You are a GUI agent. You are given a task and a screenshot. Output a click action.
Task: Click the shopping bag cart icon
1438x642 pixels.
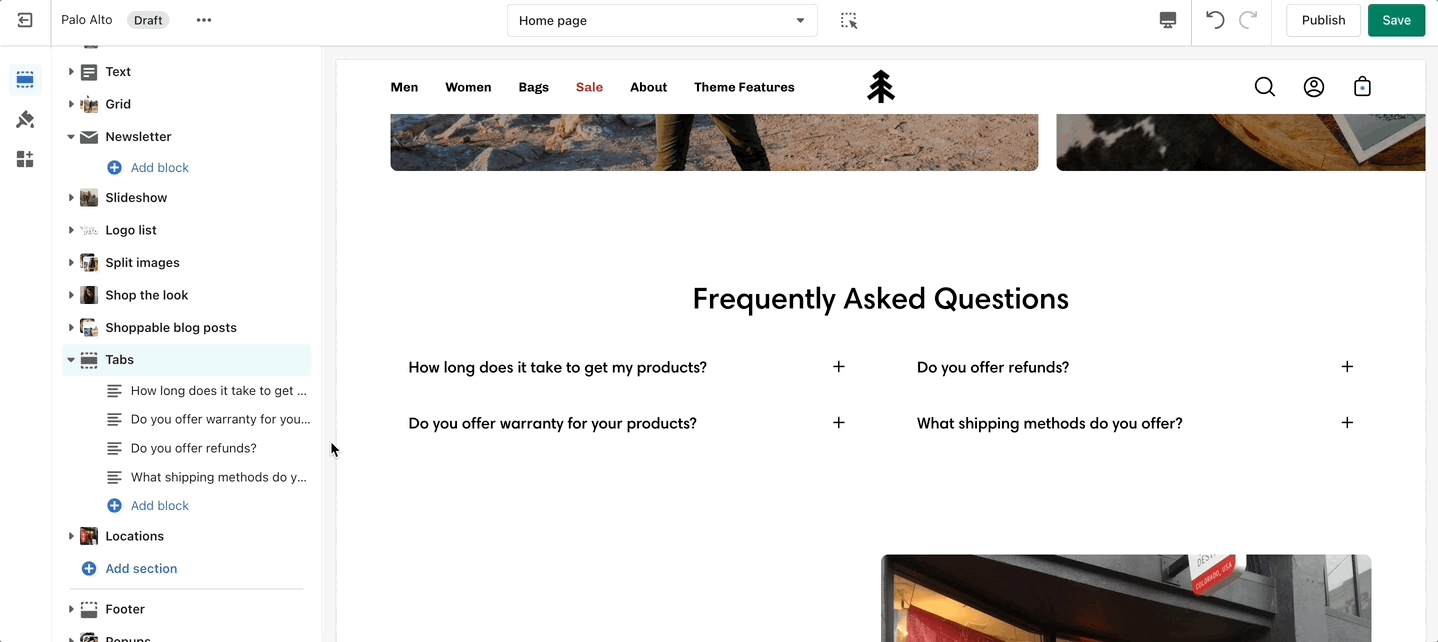(x=1362, y=87)
